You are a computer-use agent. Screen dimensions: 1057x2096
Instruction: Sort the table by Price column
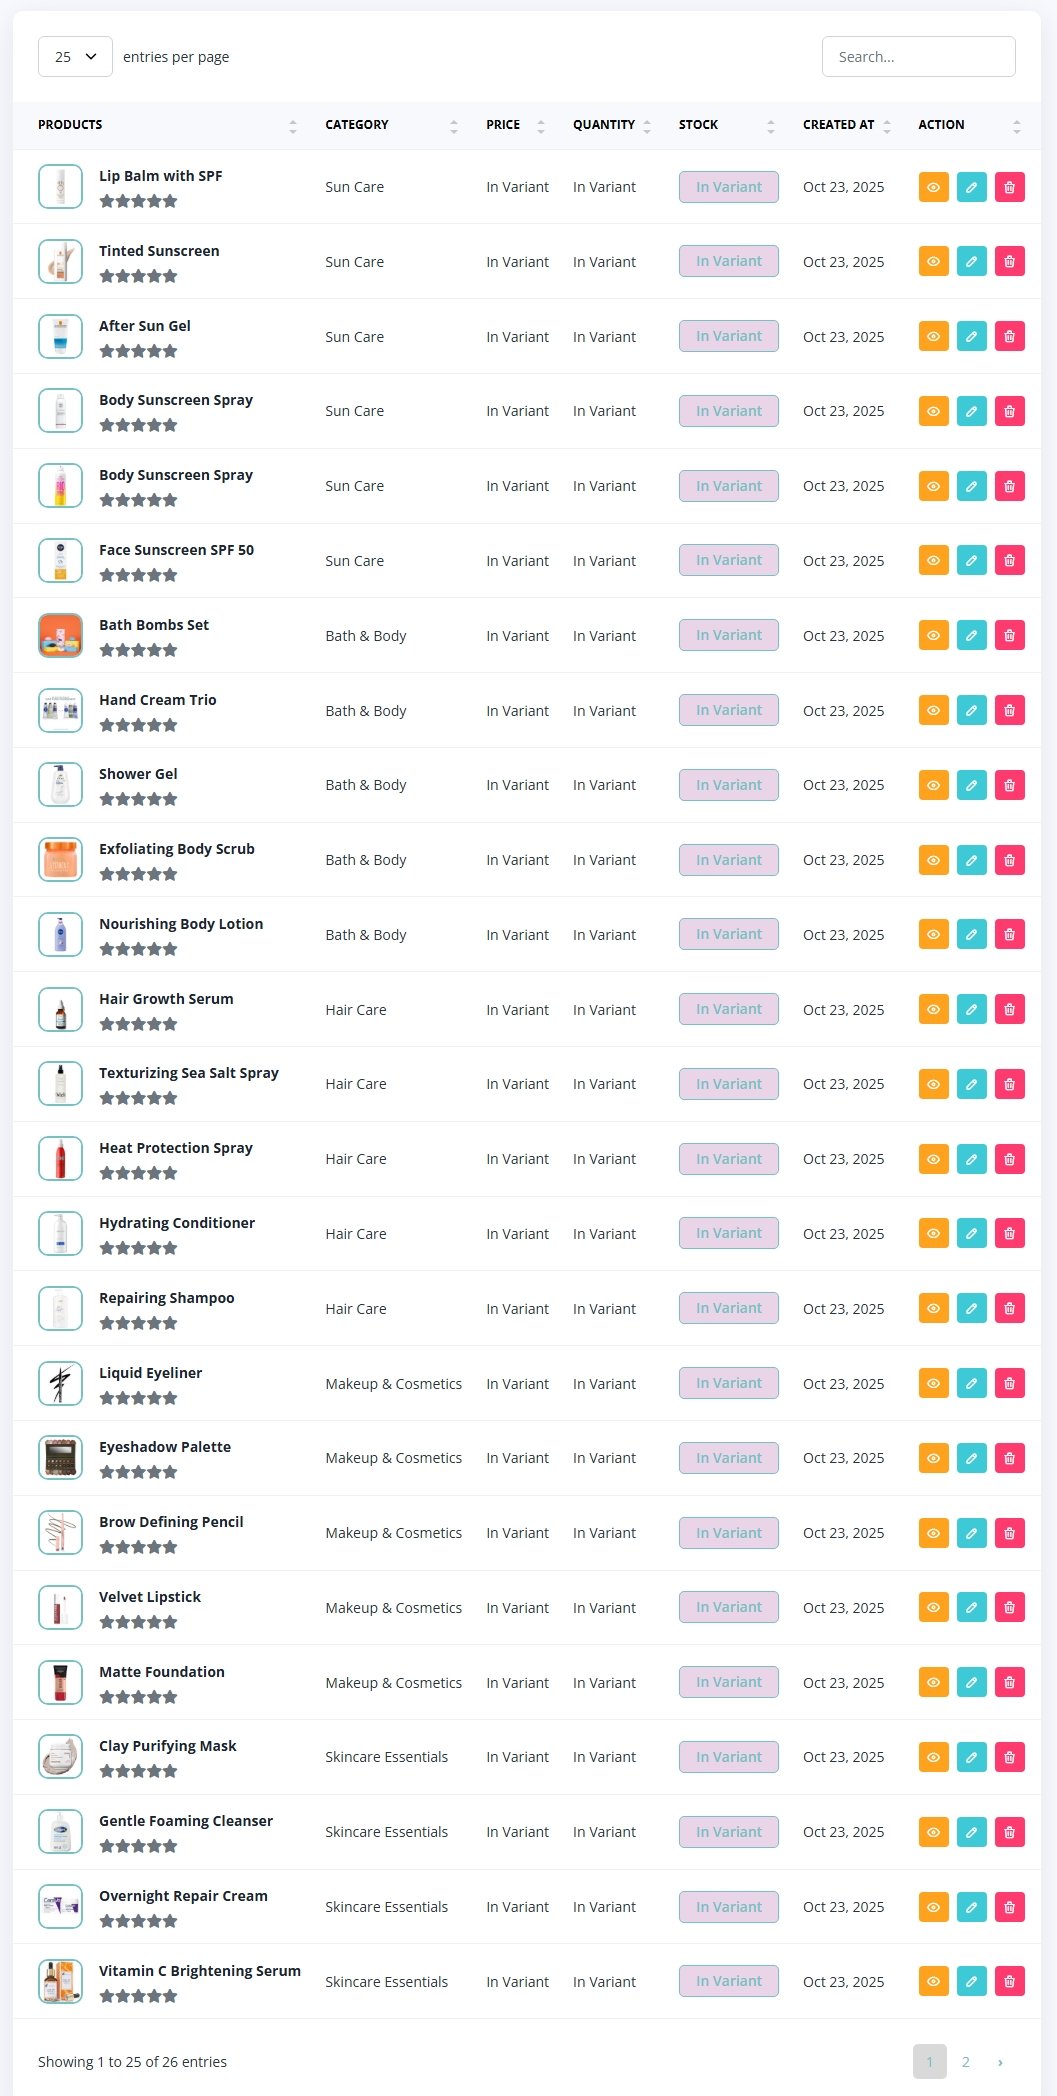click(x=503, y=125)
